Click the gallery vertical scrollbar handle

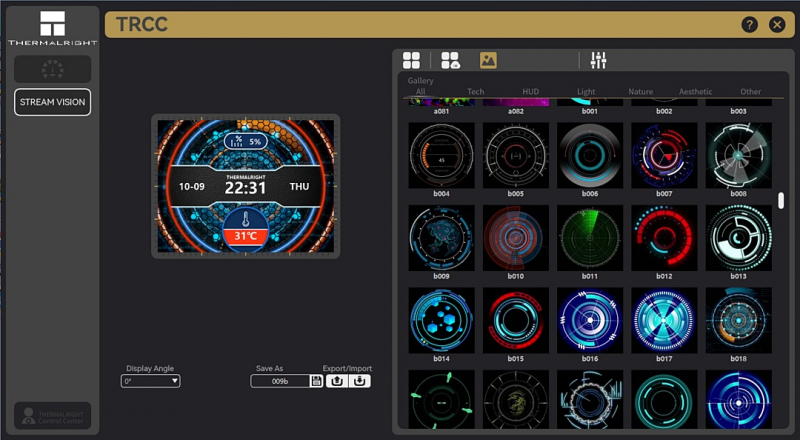[x=781, y=200]
